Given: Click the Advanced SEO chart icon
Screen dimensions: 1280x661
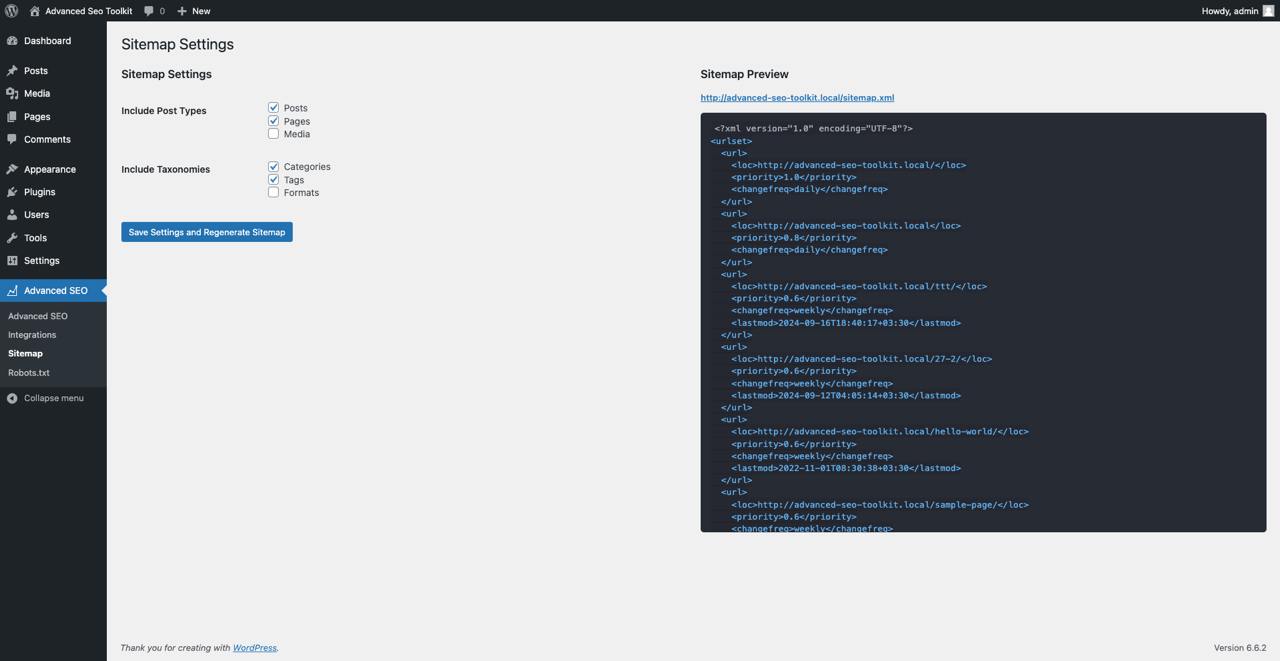Looking at the screenshot, I should [12, 291].
